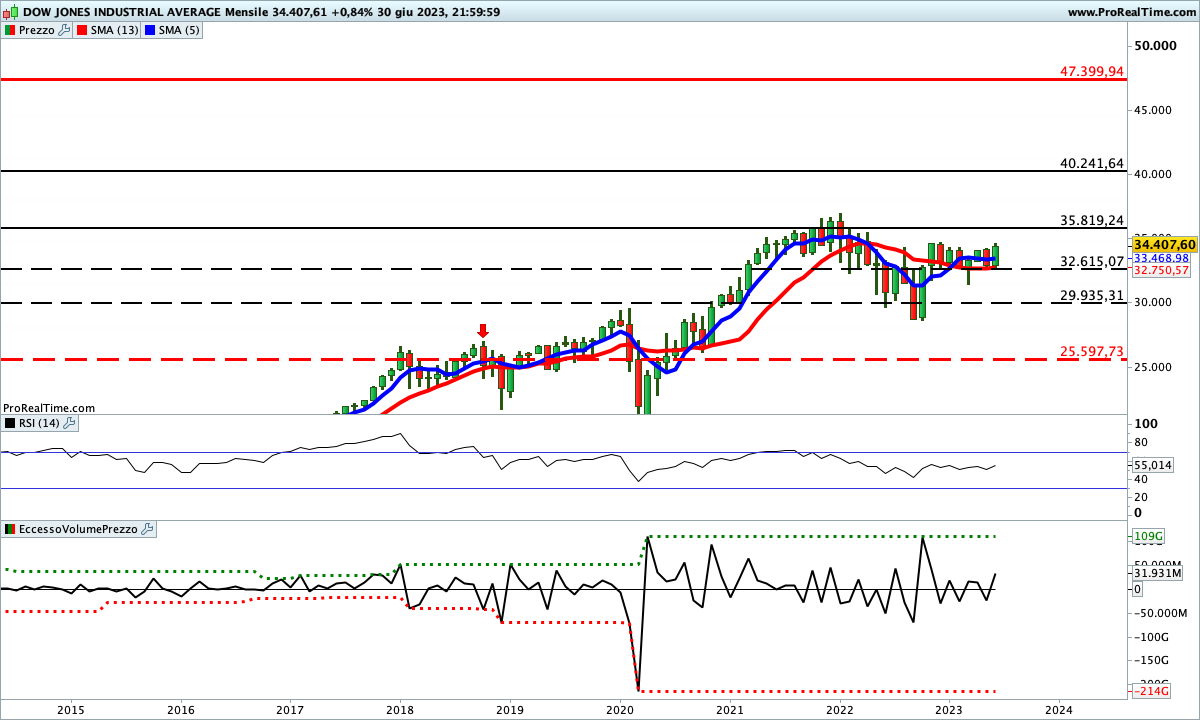Click the 2021 label on the time axis
Screen dimensions: 1200x720
coord(730,710)
